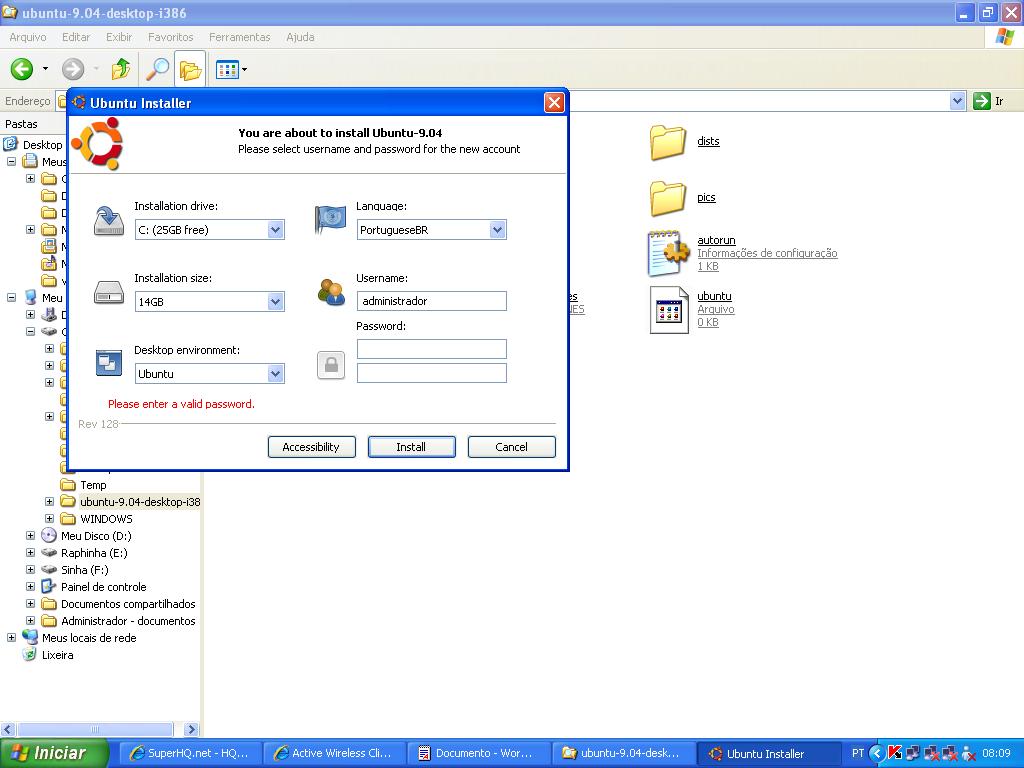The image size is (1024, 768).
Task: Open the Installation drive dropdown
Action: tap(275, 230)
